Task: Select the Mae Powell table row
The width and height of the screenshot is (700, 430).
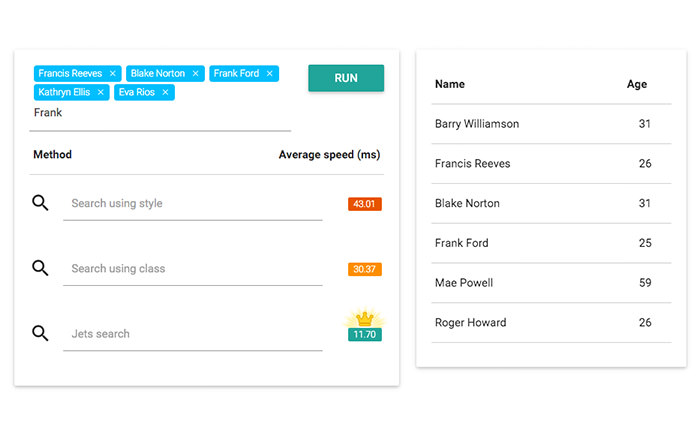Action: coord(551,283)
